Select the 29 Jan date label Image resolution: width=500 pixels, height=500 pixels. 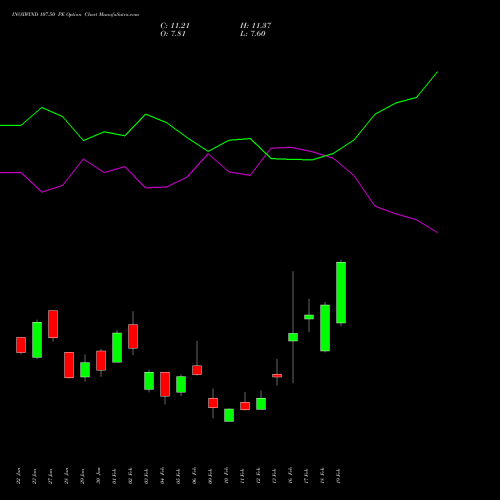(82, 476)
